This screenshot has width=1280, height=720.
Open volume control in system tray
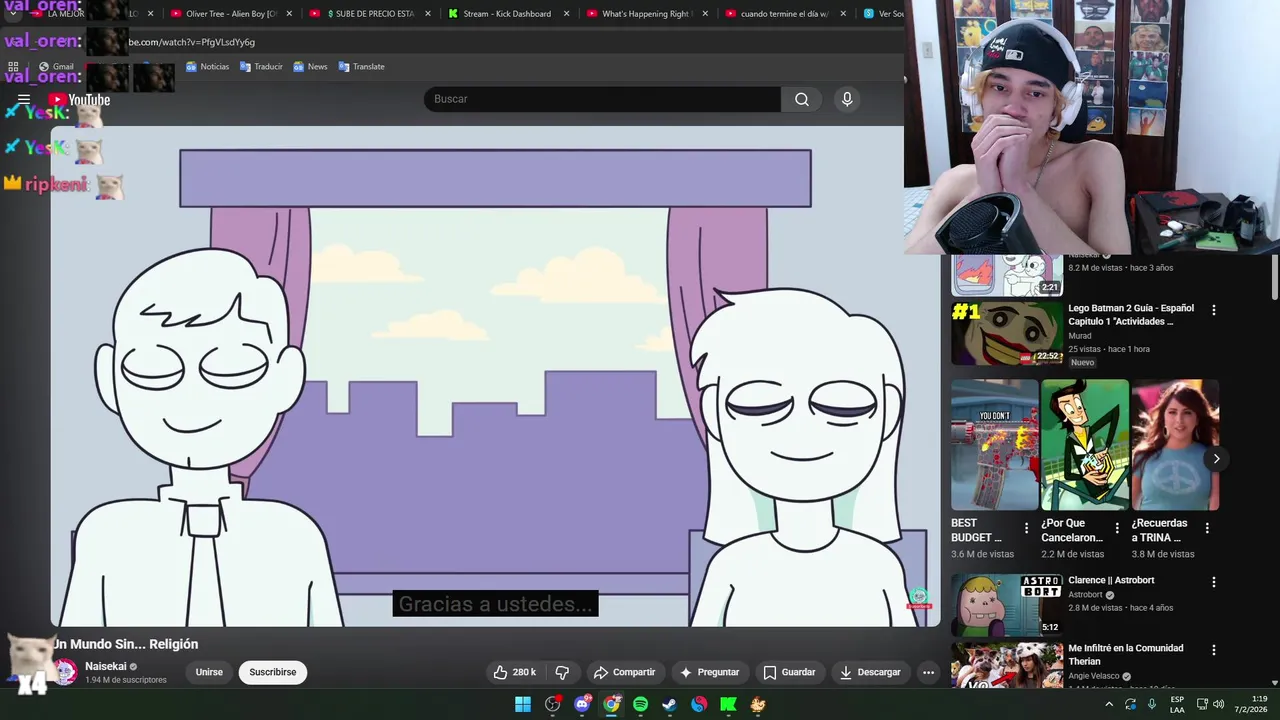(1218, 704)
